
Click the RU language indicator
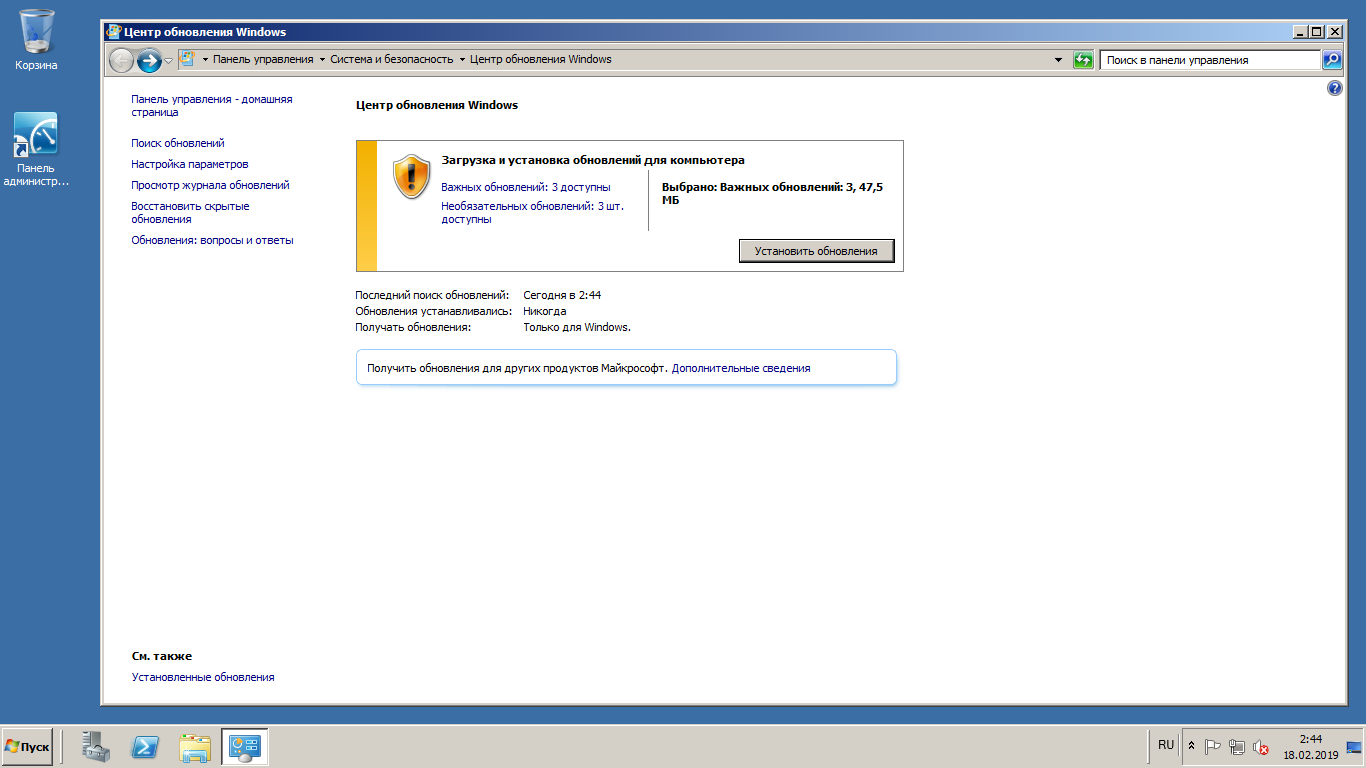click(1166, 745)
